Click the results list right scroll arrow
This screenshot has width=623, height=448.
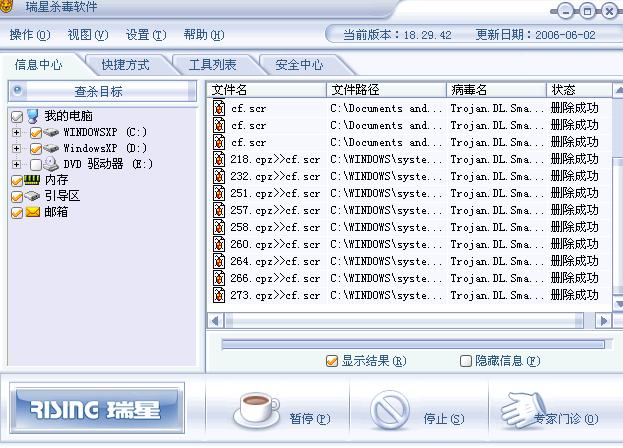point(604,320)
